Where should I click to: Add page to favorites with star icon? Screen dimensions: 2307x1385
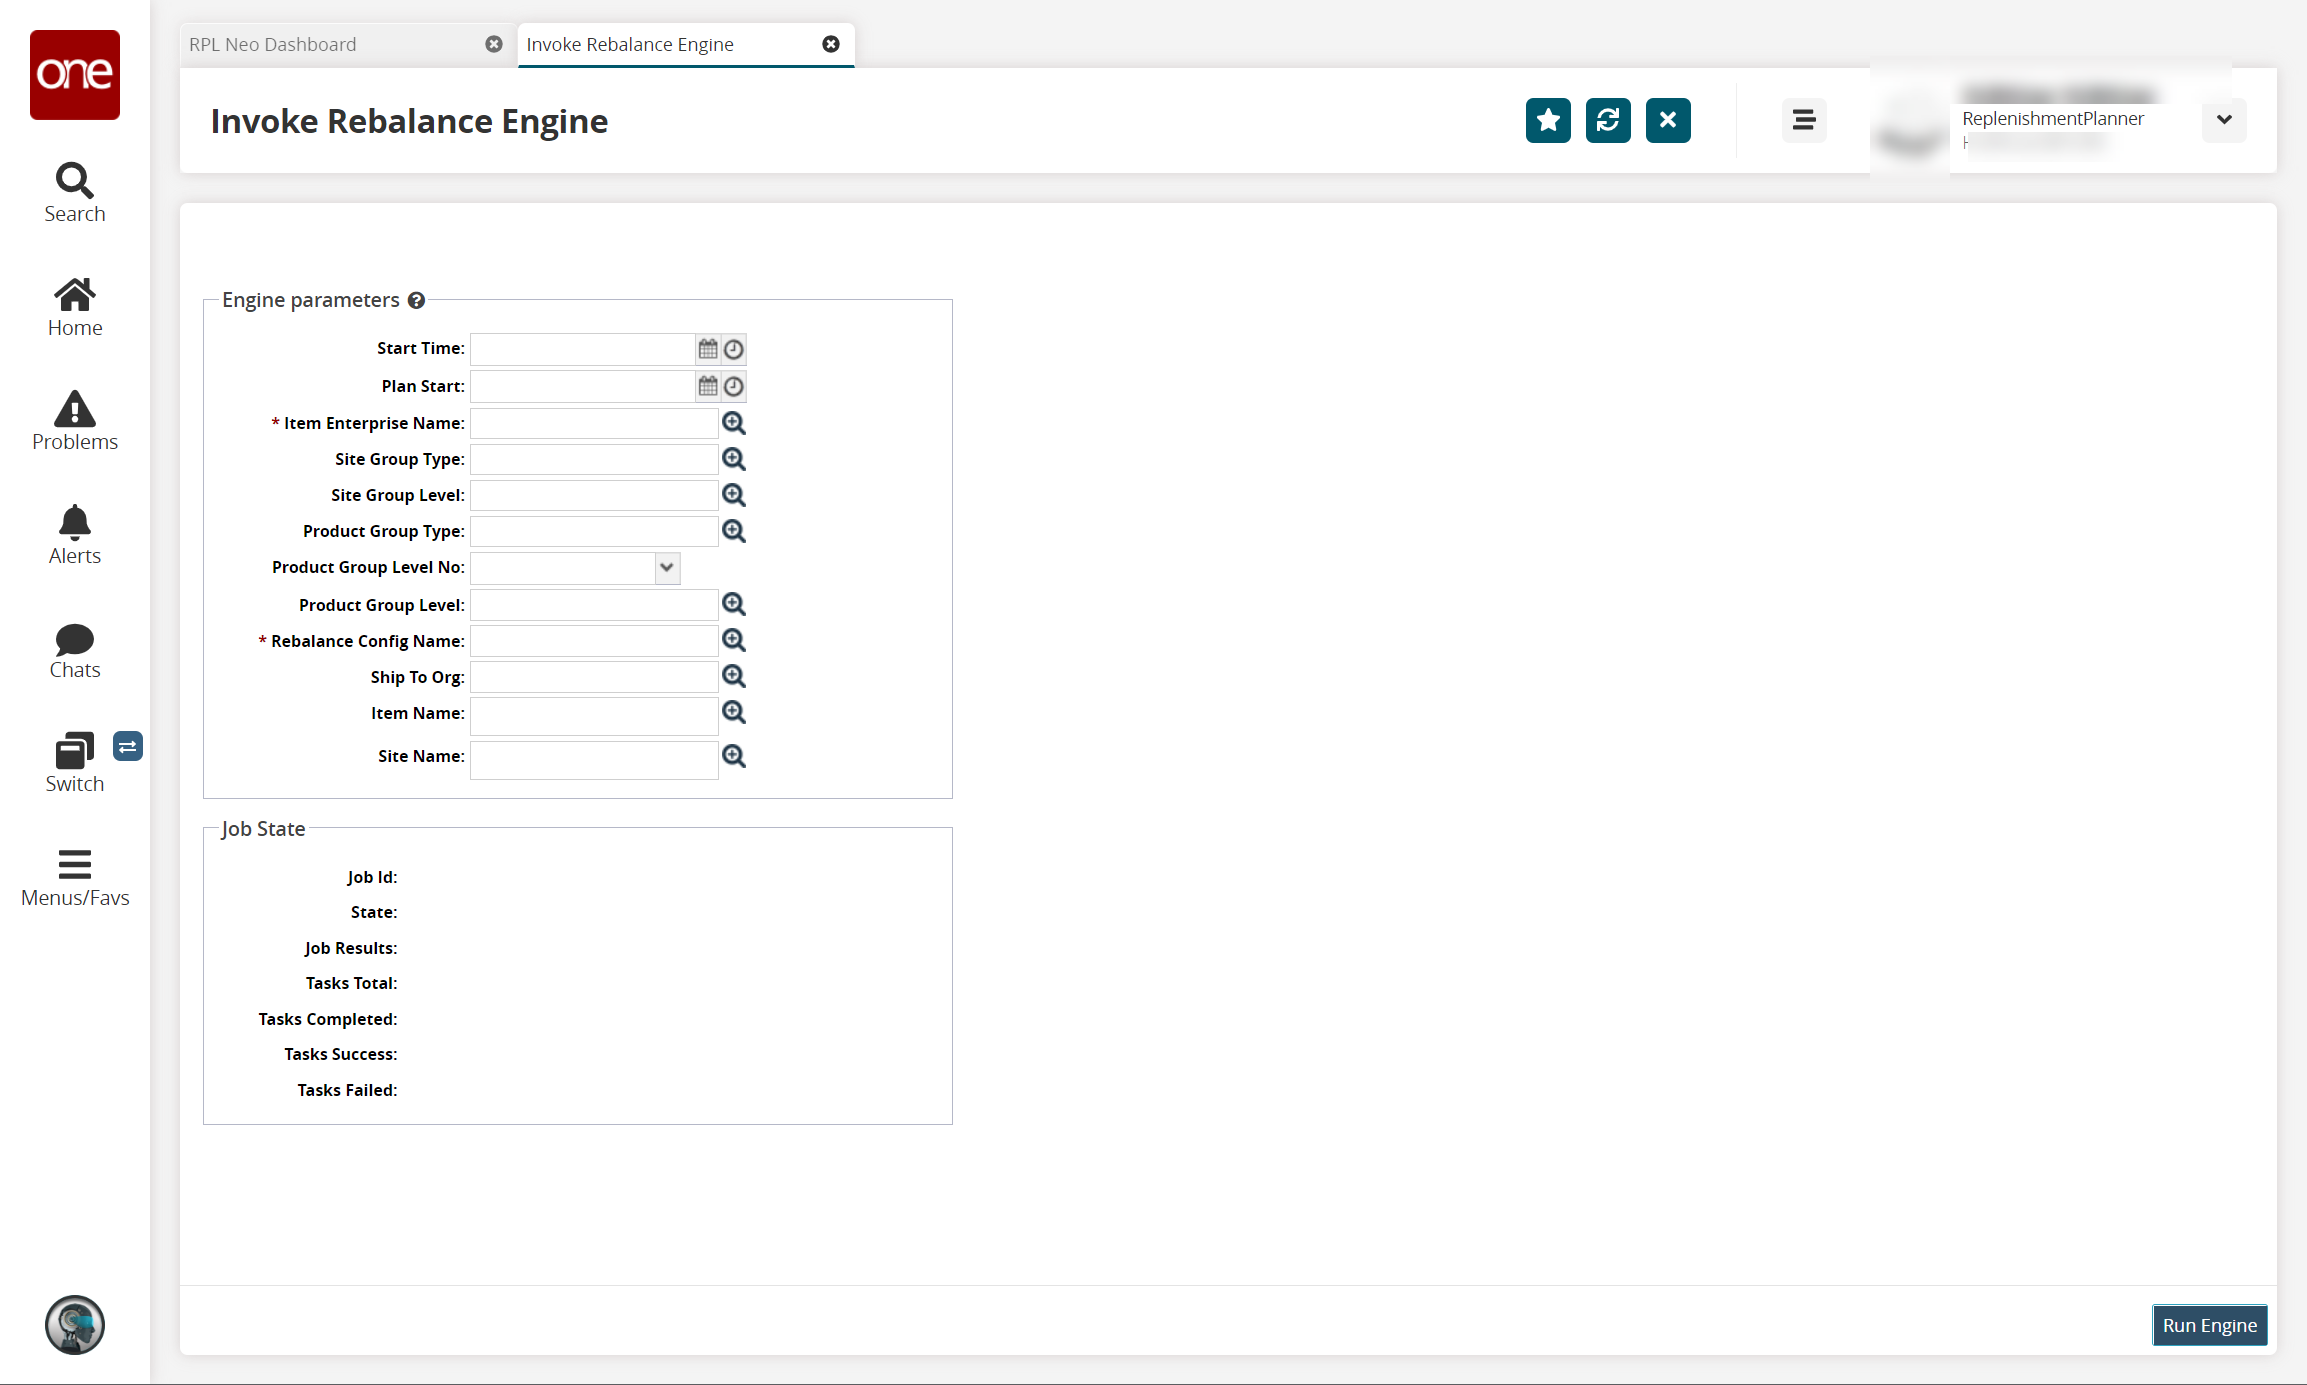(1548, 121)
